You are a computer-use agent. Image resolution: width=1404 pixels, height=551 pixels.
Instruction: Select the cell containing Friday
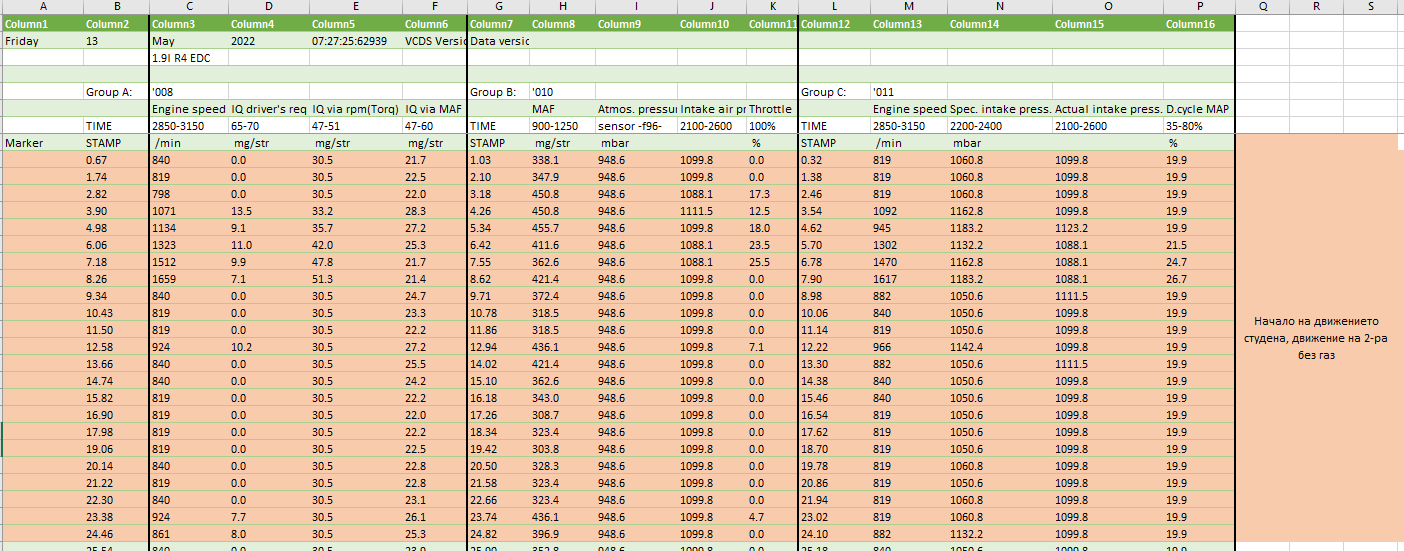click(41, 41)
